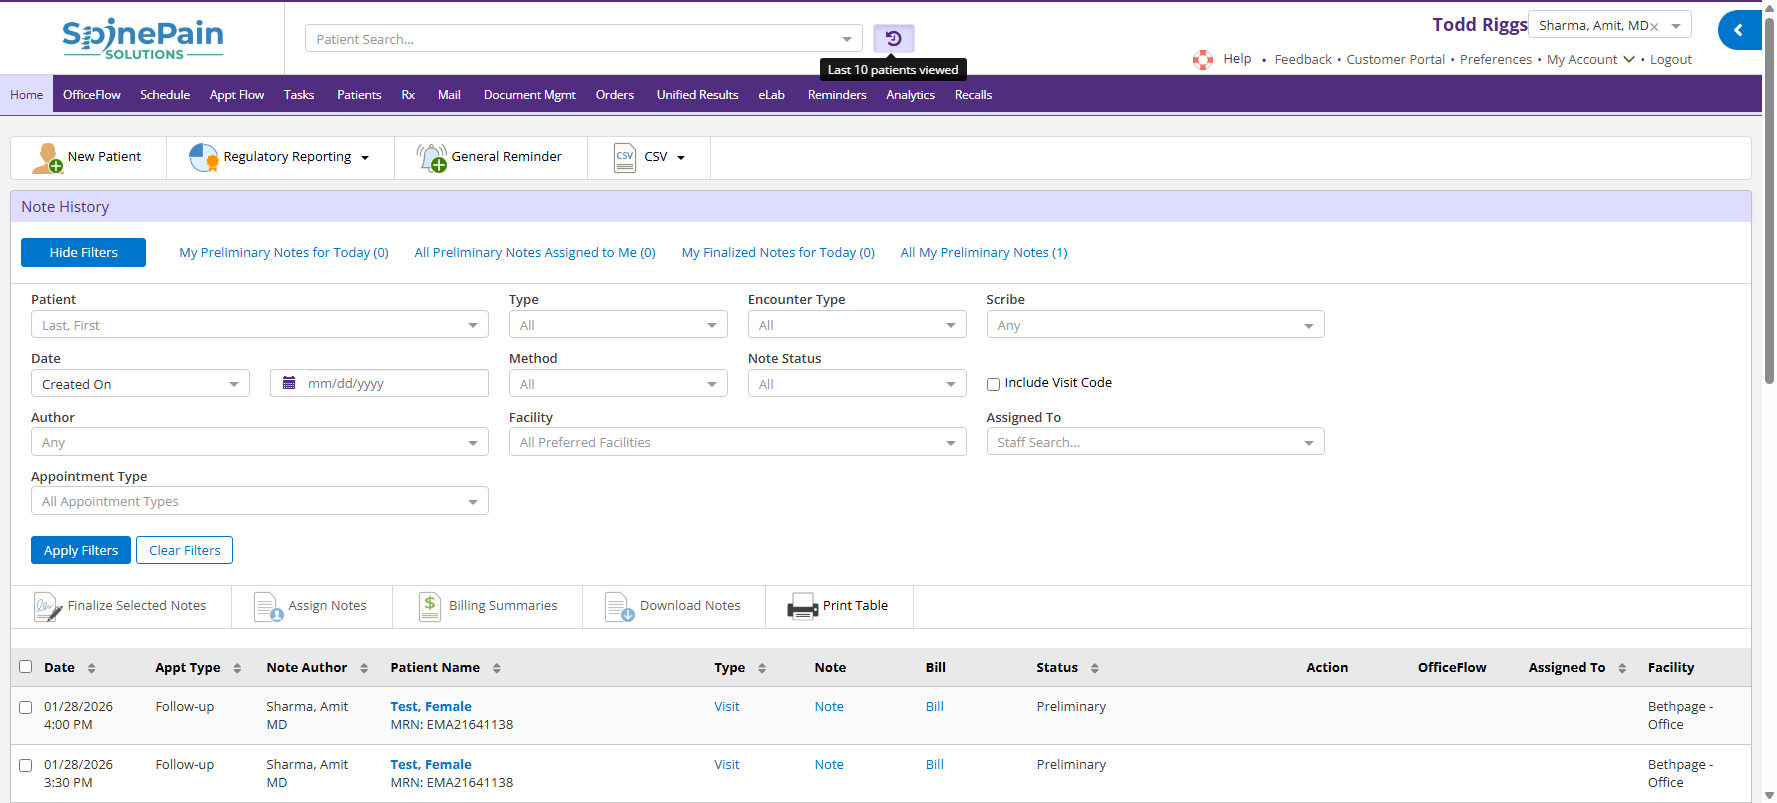Open the Schedule menu tab
The image size is (1777, 803).
click(x=165, y=95)
